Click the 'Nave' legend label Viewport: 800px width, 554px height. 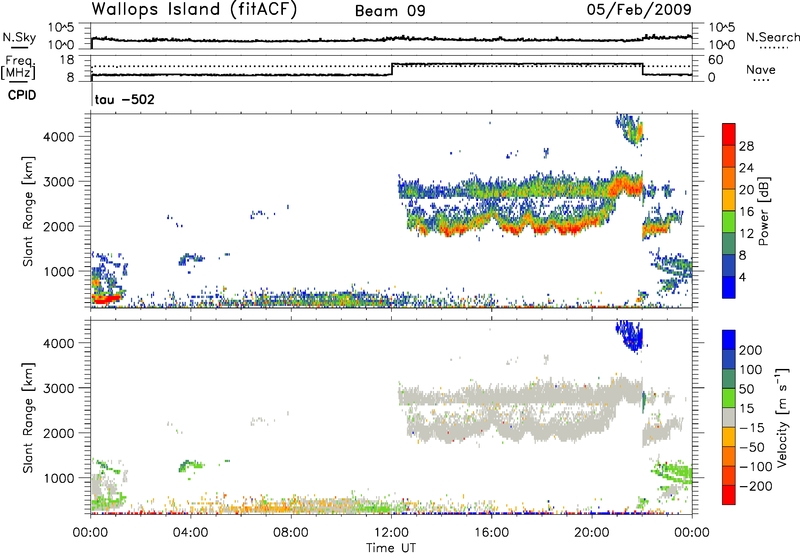pyautogui.click(x=760, y=69)
